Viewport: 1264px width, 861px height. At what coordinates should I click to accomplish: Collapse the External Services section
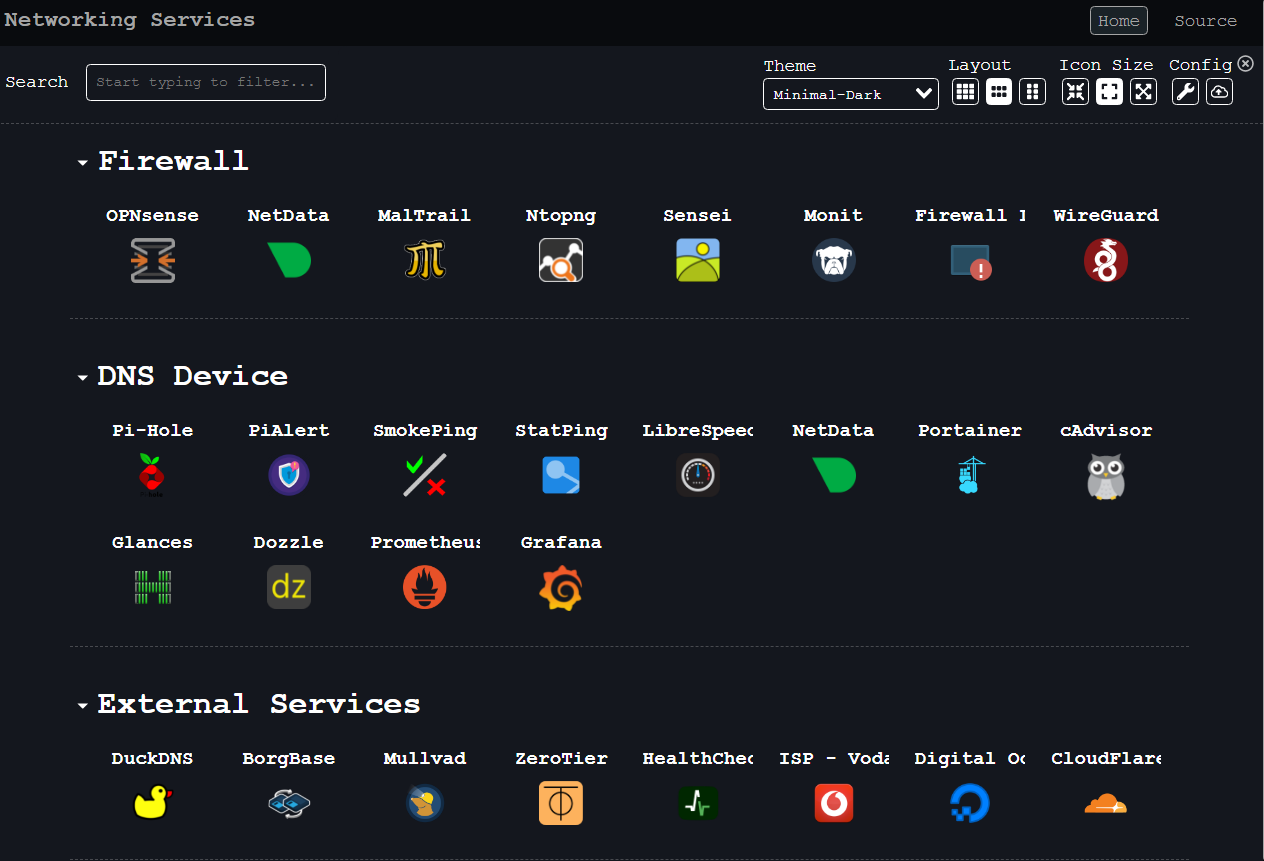click(83, 706)
